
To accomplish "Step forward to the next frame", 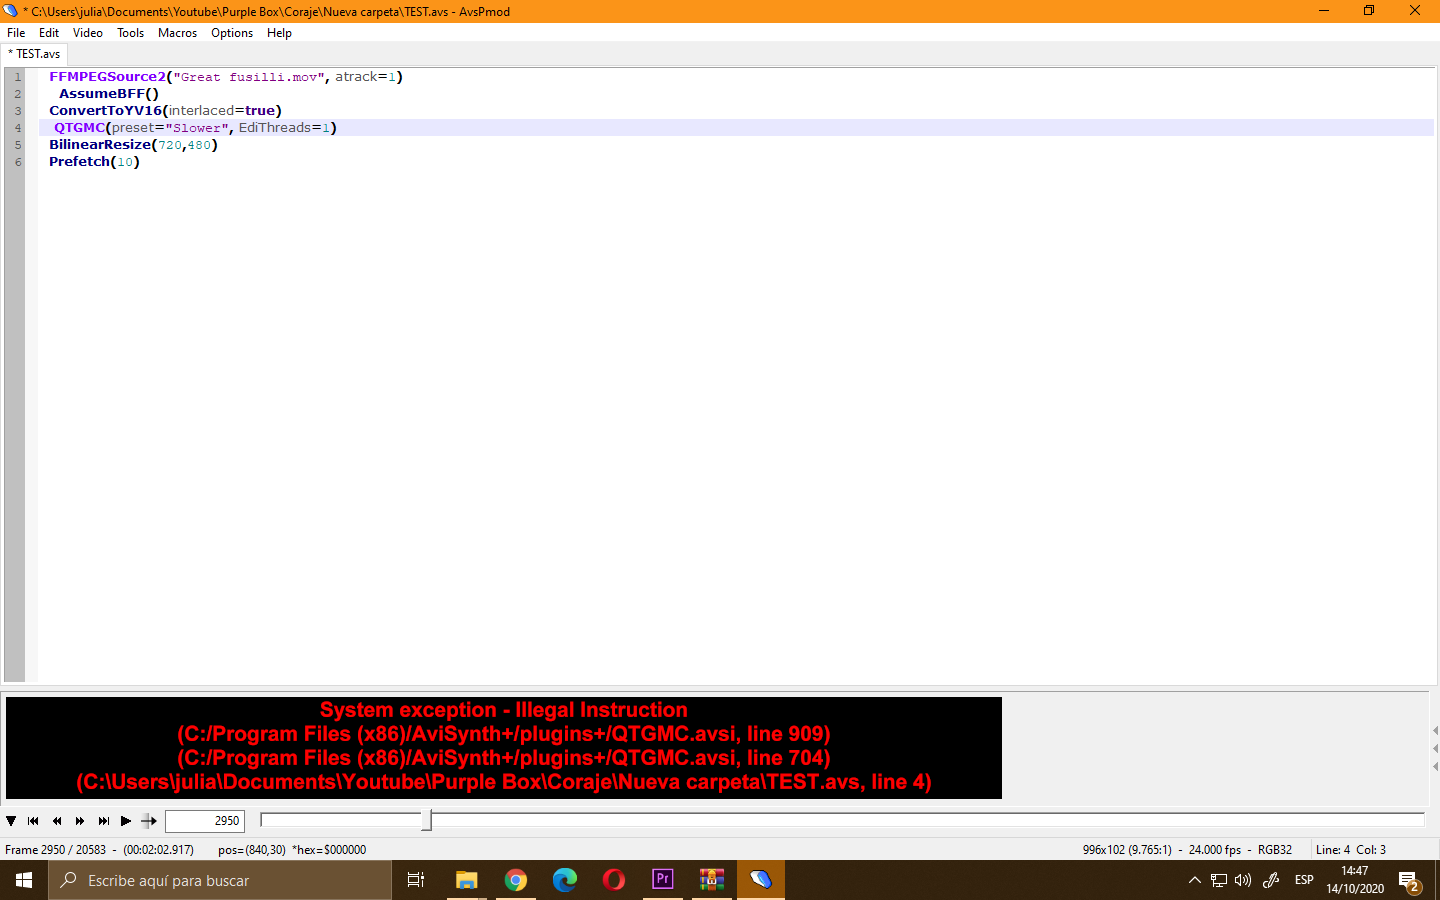I will point(80,821).
